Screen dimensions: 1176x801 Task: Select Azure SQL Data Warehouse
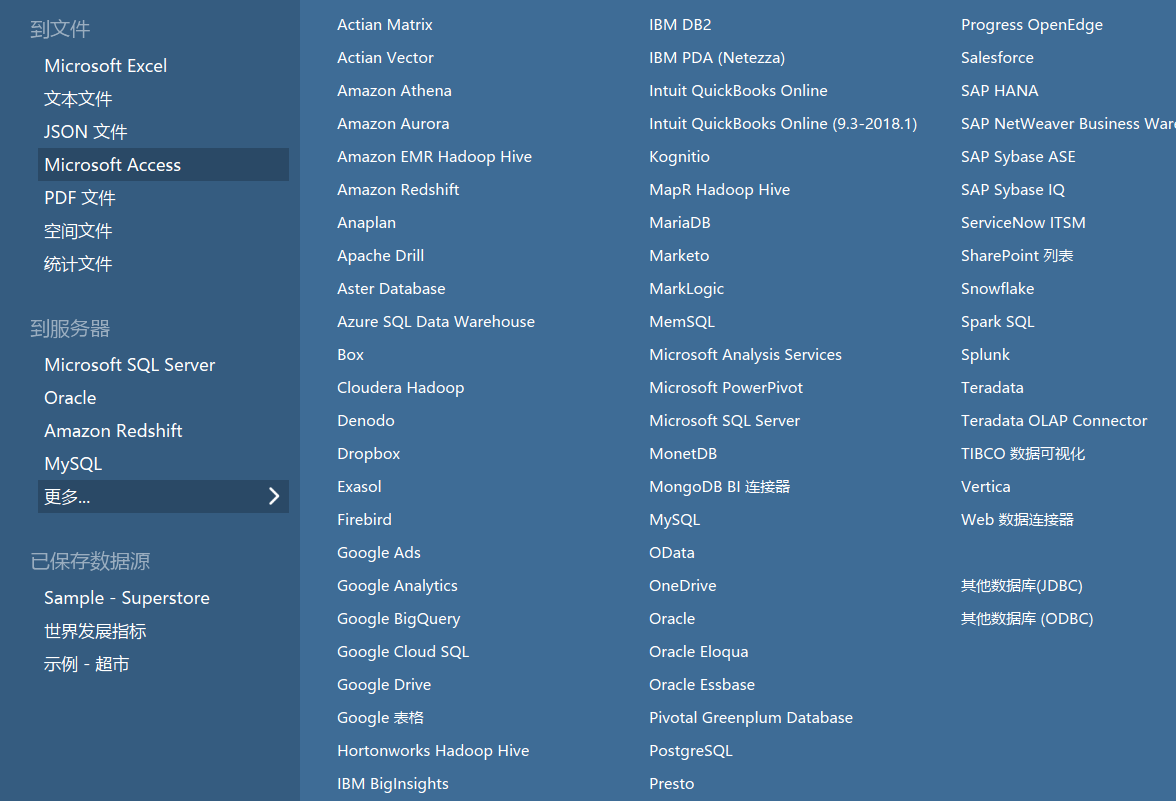pos(436,322)
